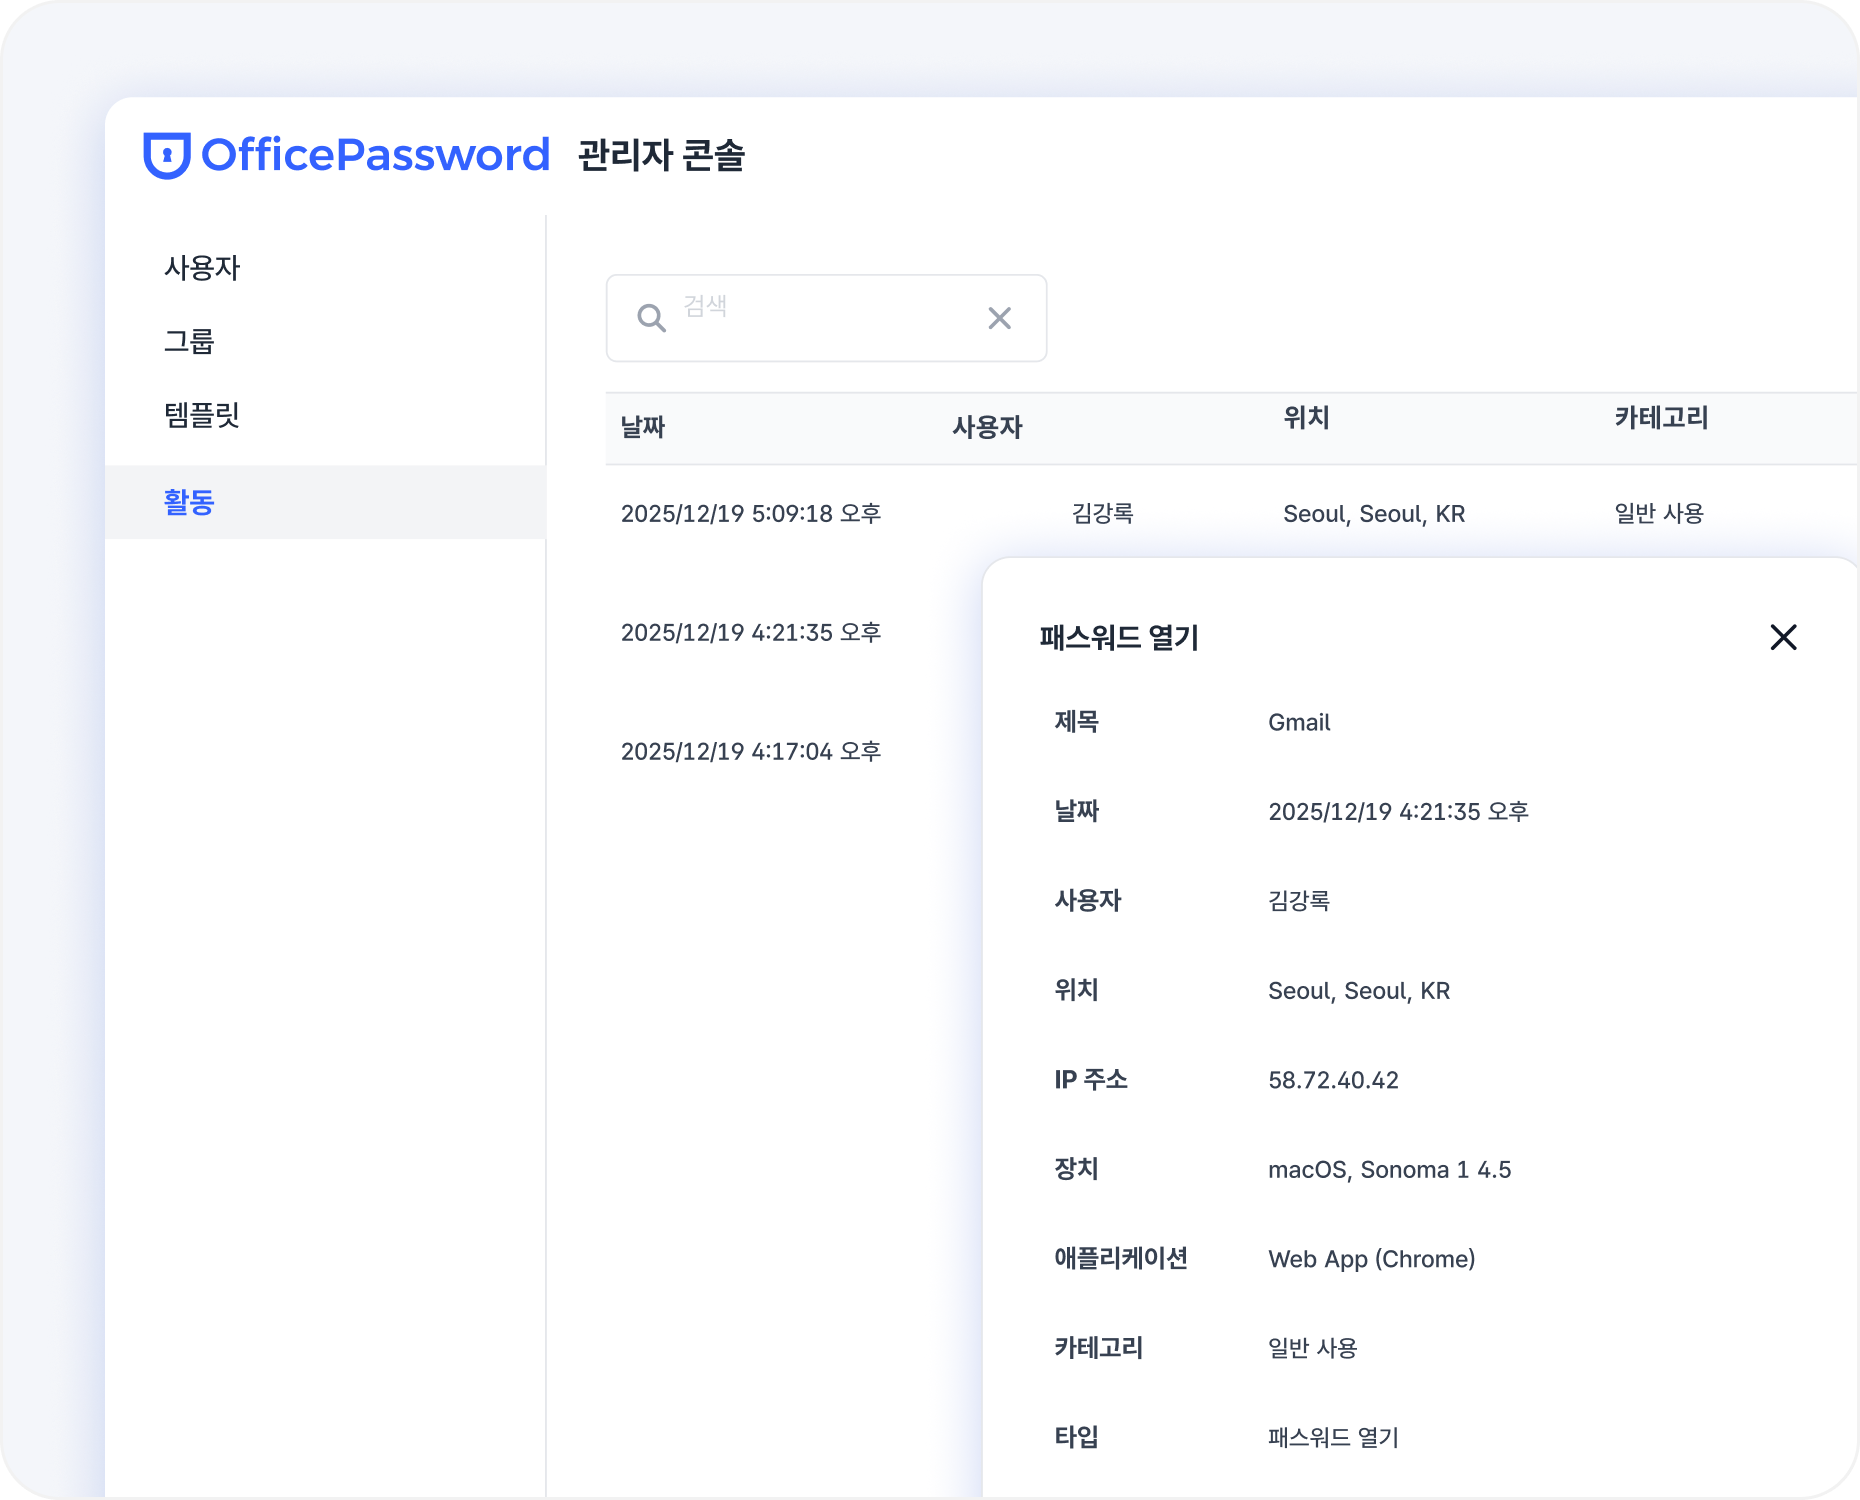Click the magnifier search icon
Image resolution: width=1860 pixels, height=1500 pixels.
[651, 318]
